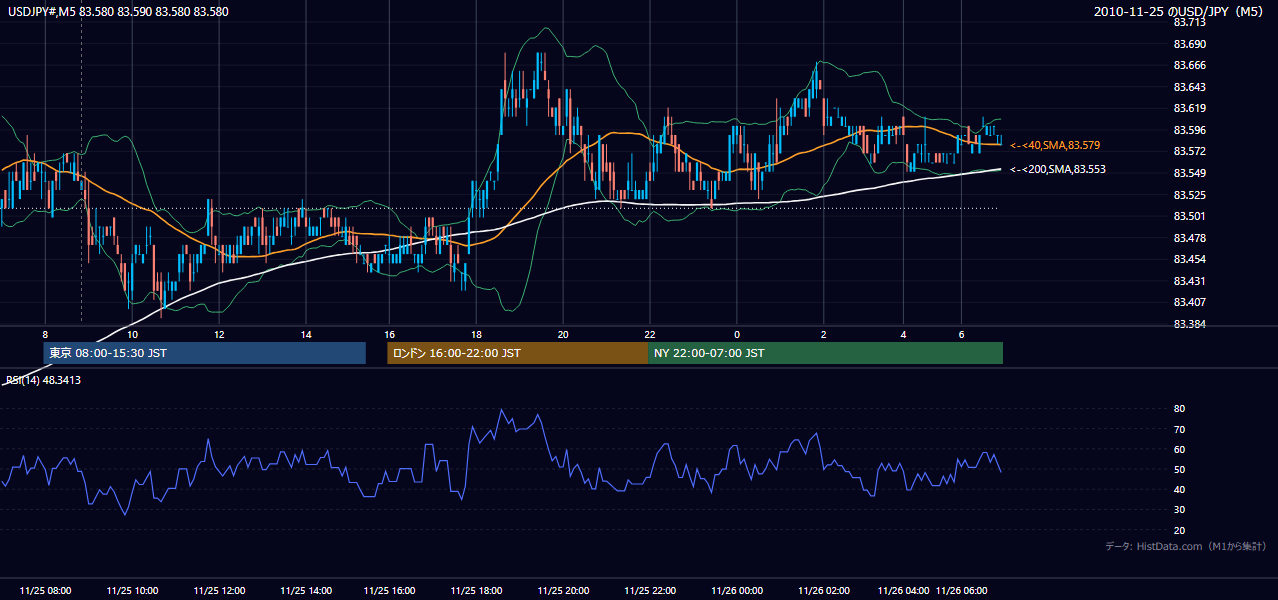Click the 83.525 price axis label
1278x600 pixels.
coord(1189,195)
